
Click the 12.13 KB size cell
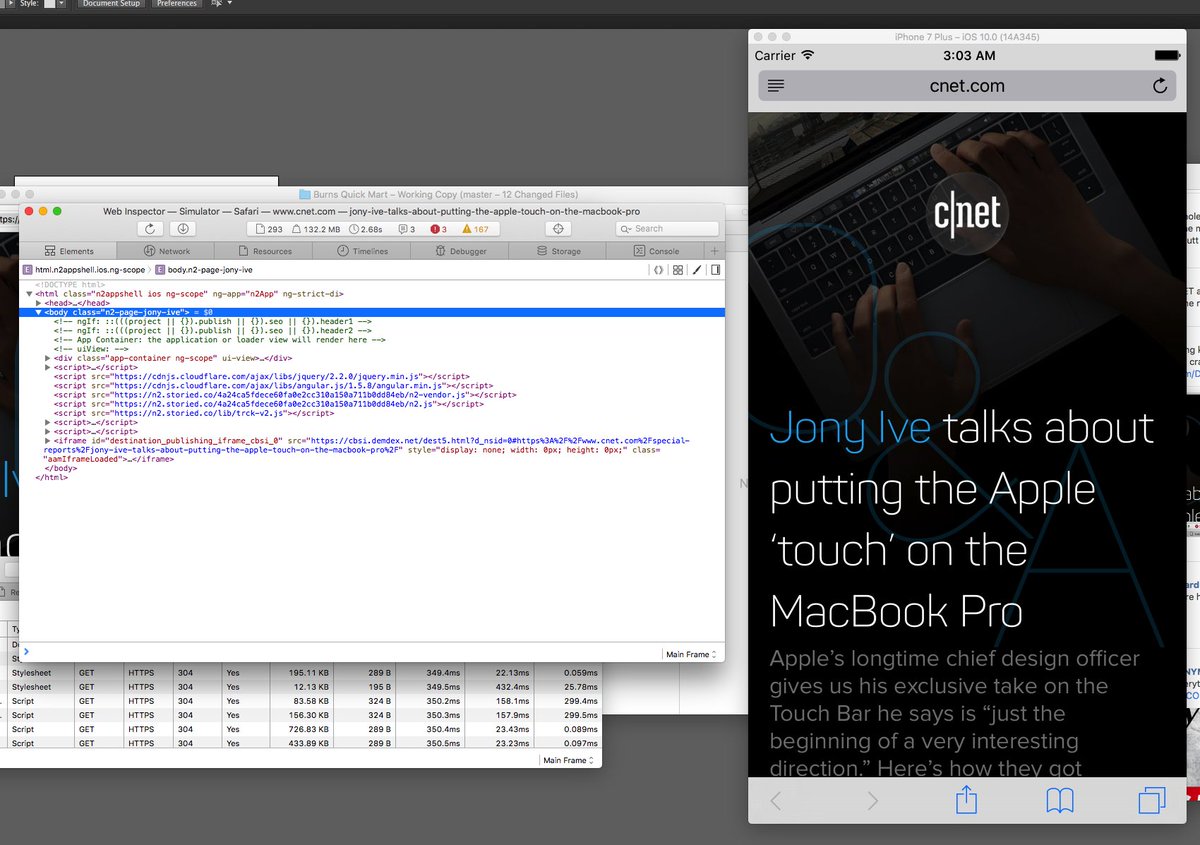303,687
